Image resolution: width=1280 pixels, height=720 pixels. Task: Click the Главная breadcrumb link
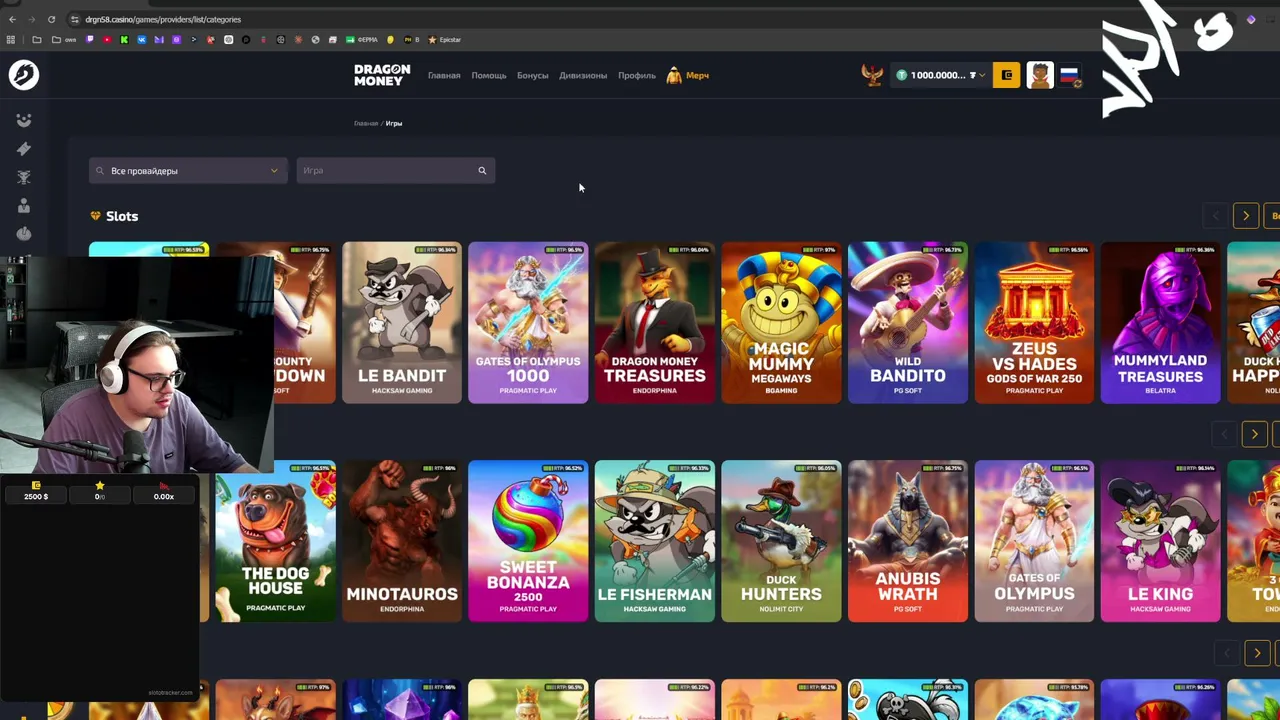366,123
